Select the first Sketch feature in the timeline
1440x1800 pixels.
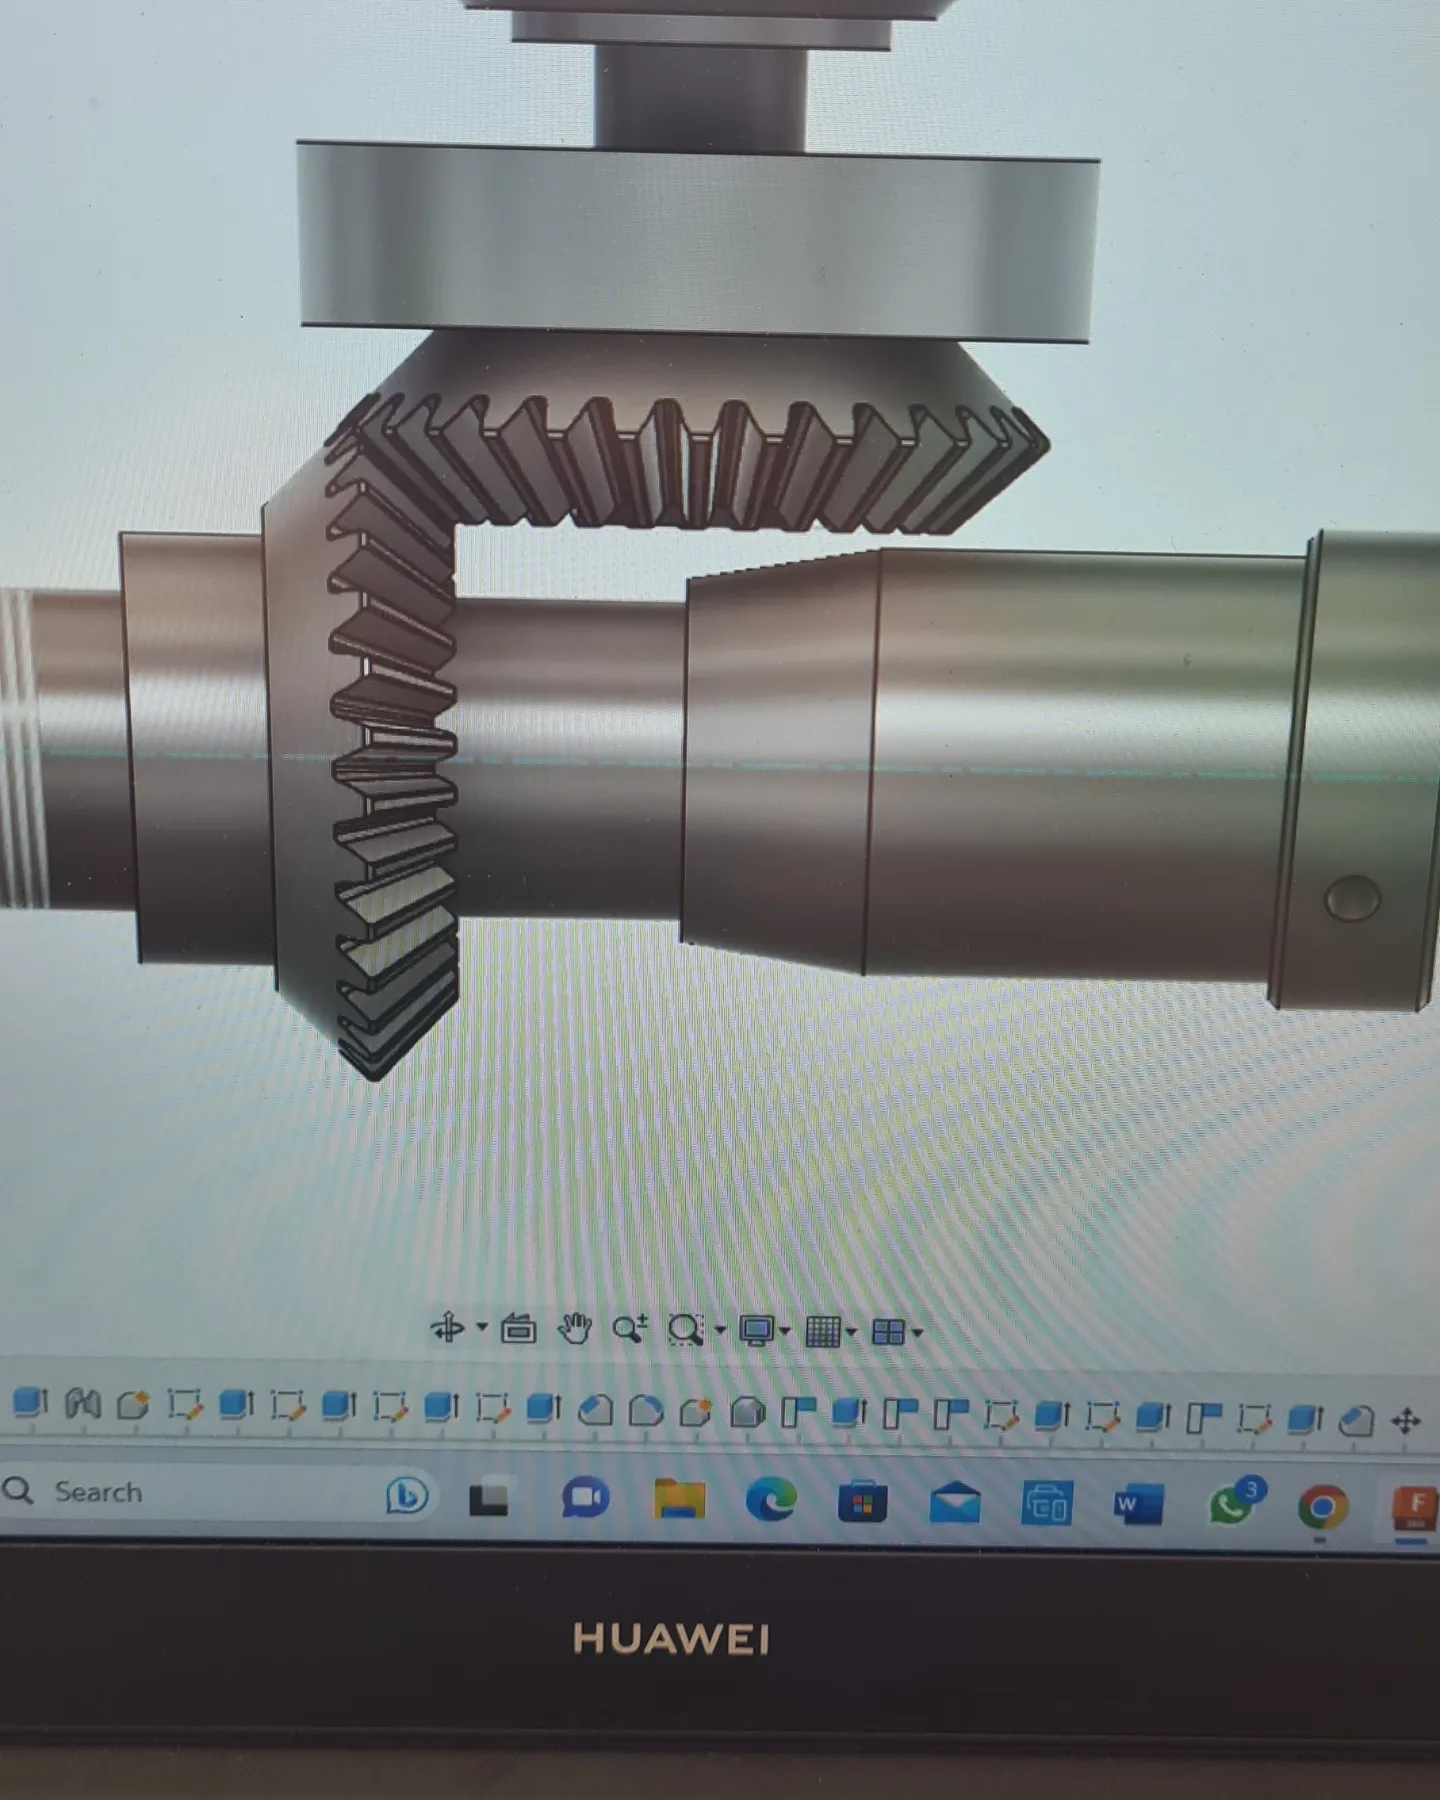point(184,1405)
